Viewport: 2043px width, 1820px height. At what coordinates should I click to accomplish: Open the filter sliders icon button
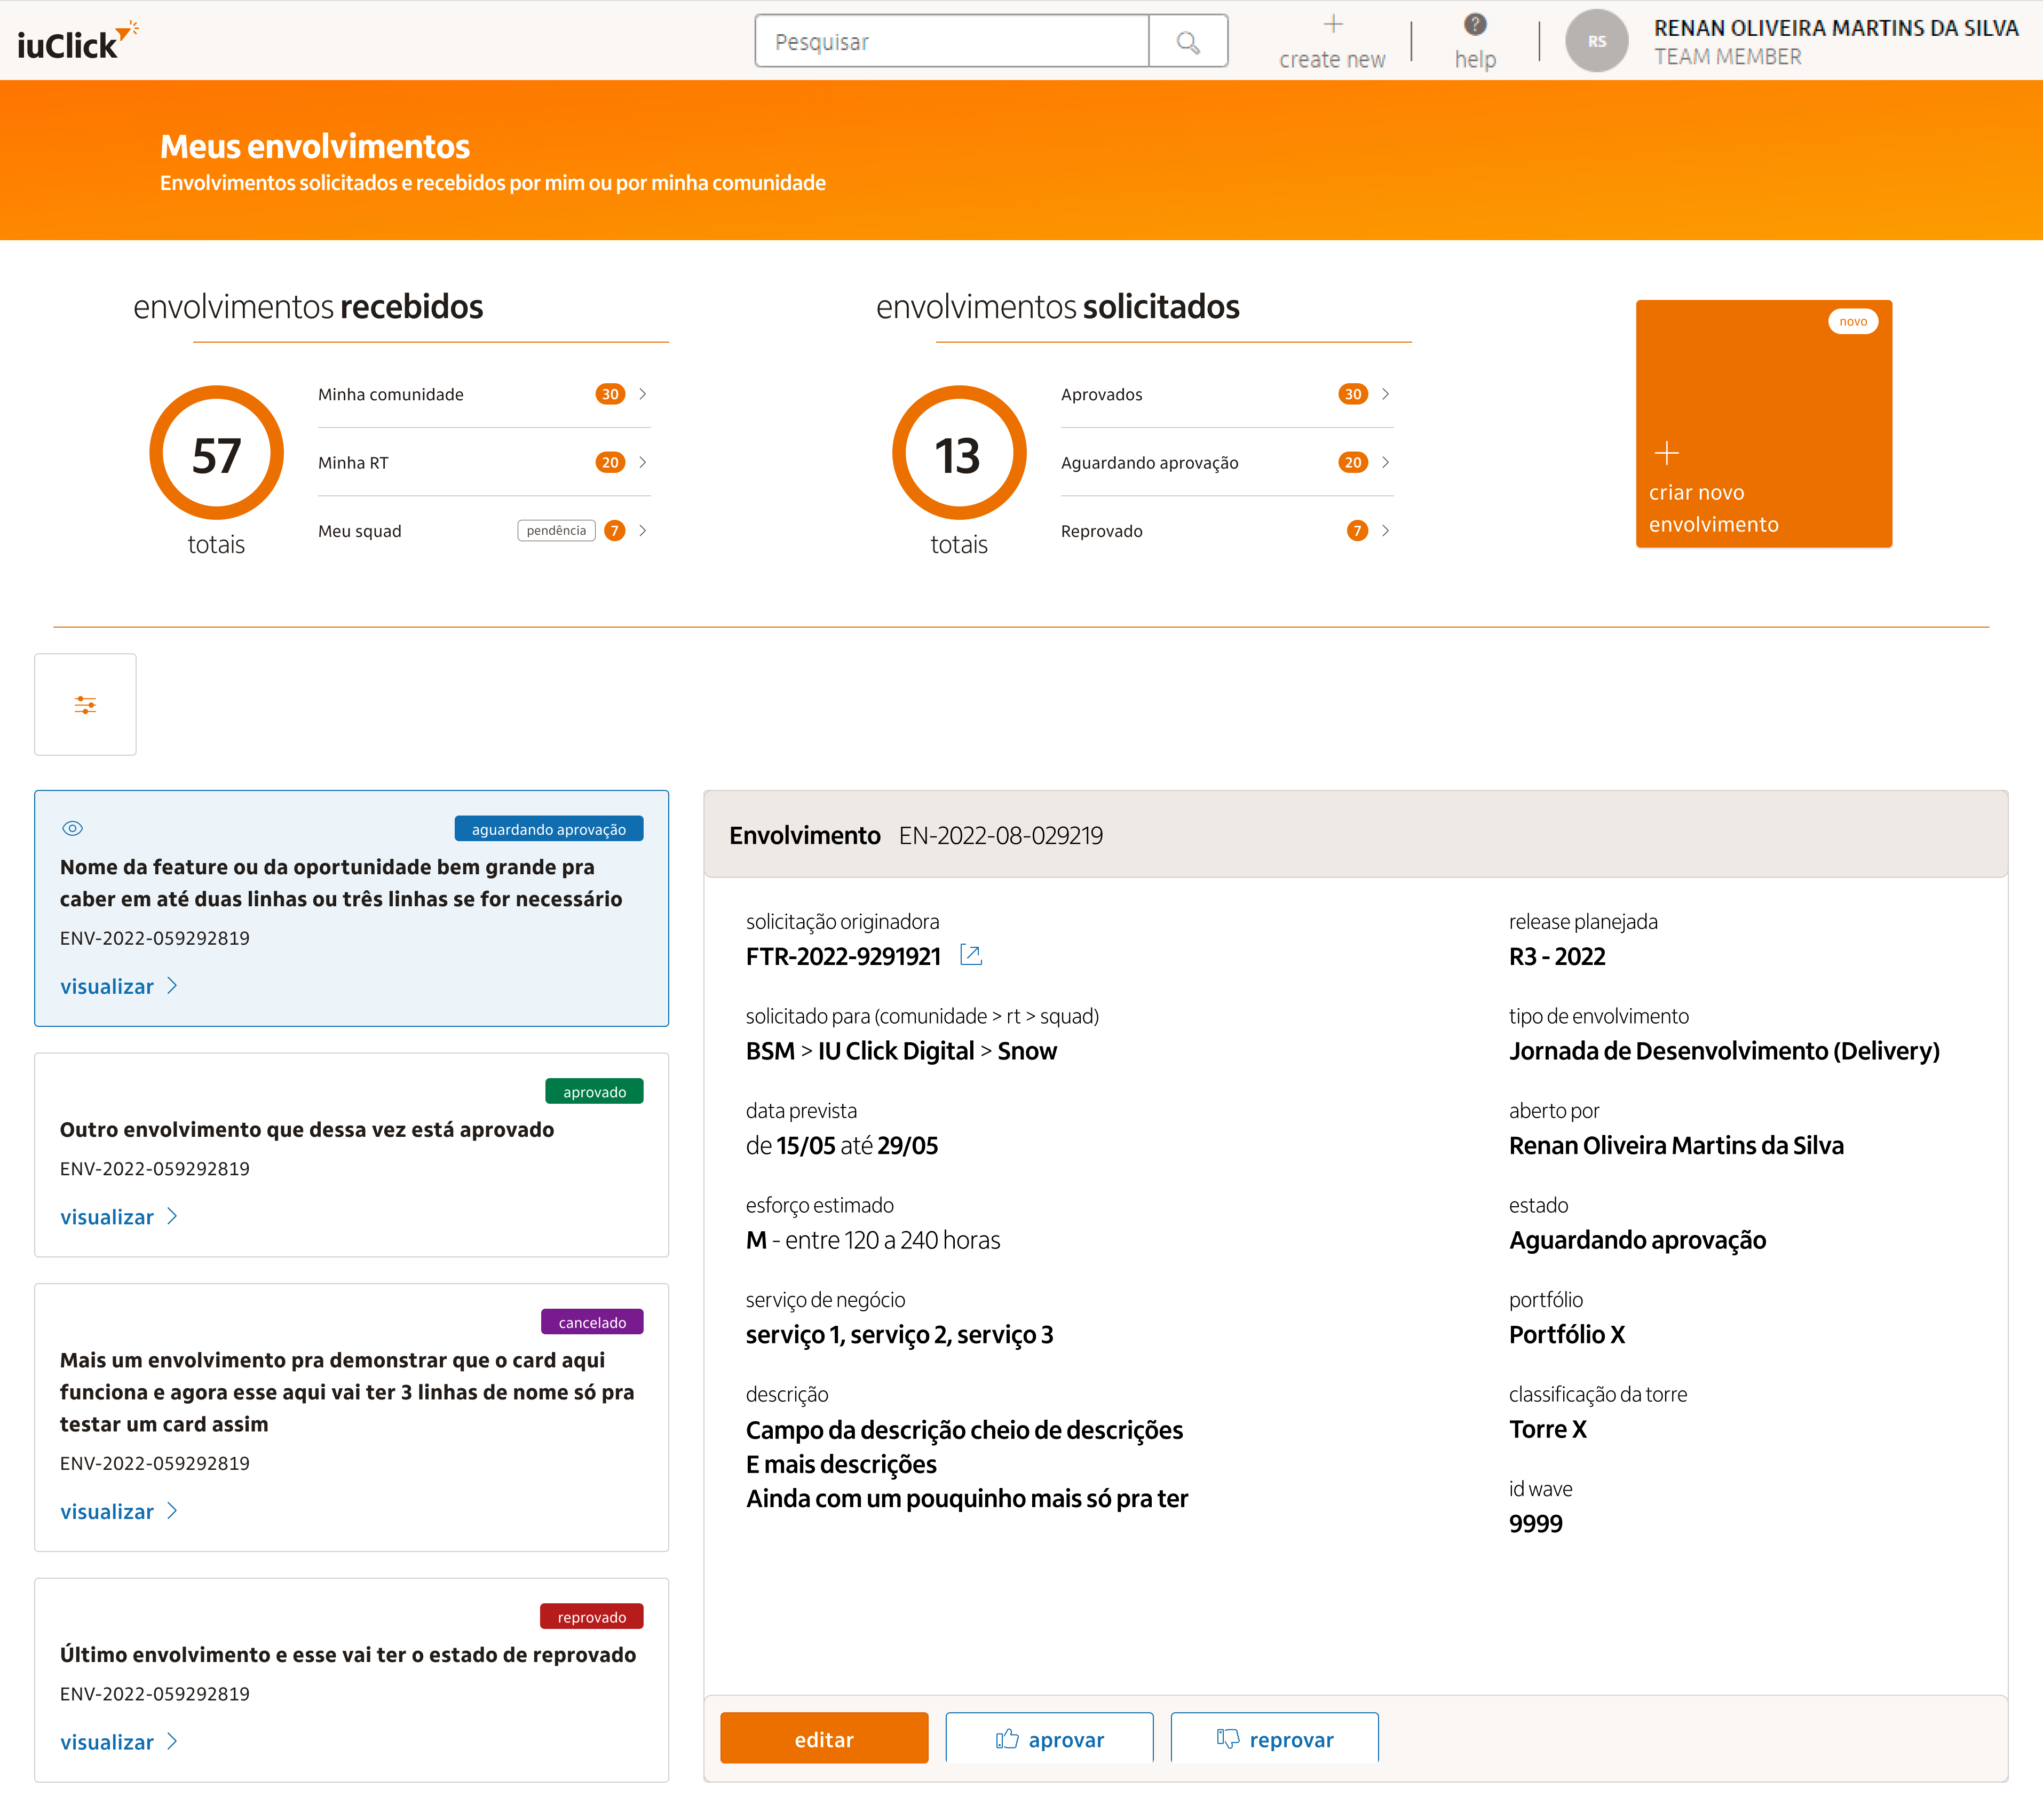coord(85,704)
